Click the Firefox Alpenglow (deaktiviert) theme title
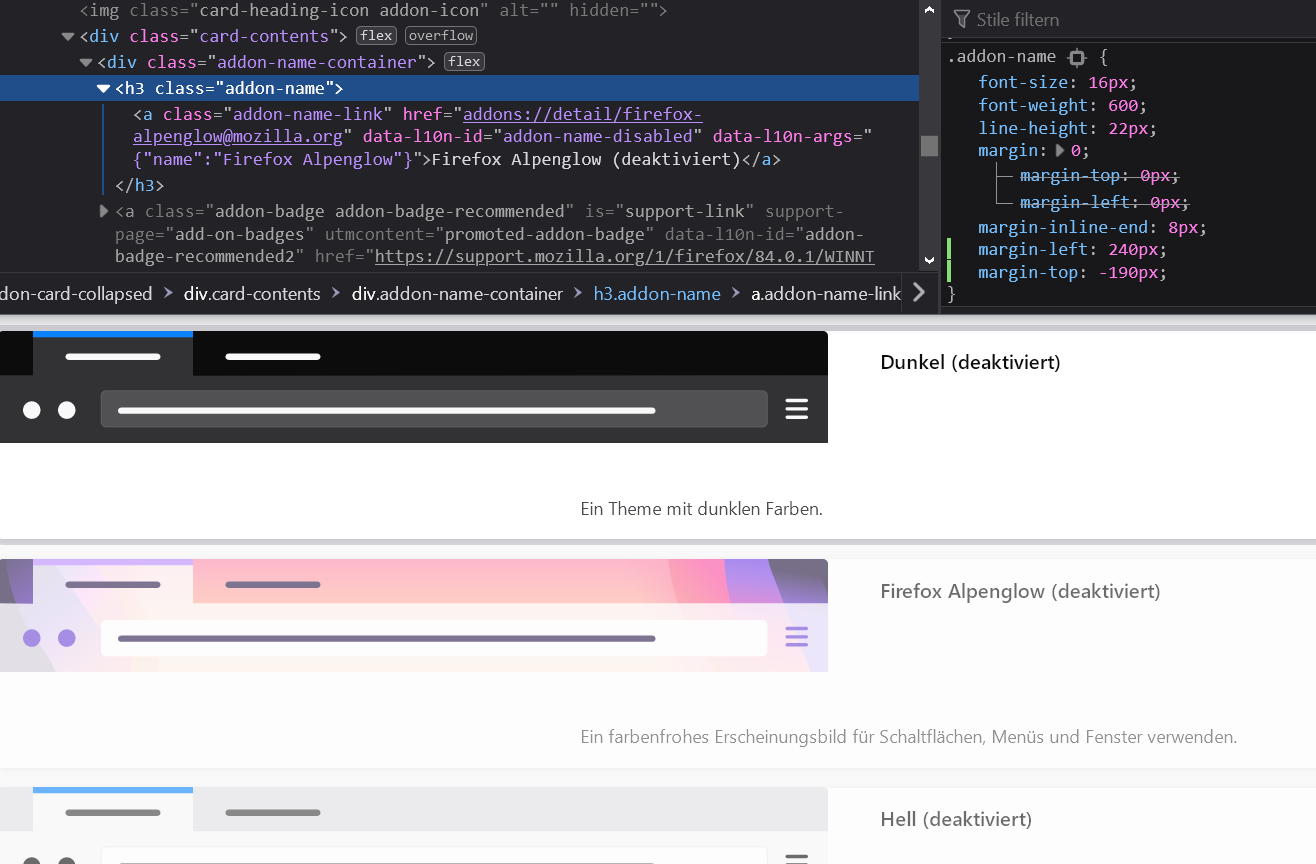The height and width of the screenshot is (864, 1316). (1020, 591)
